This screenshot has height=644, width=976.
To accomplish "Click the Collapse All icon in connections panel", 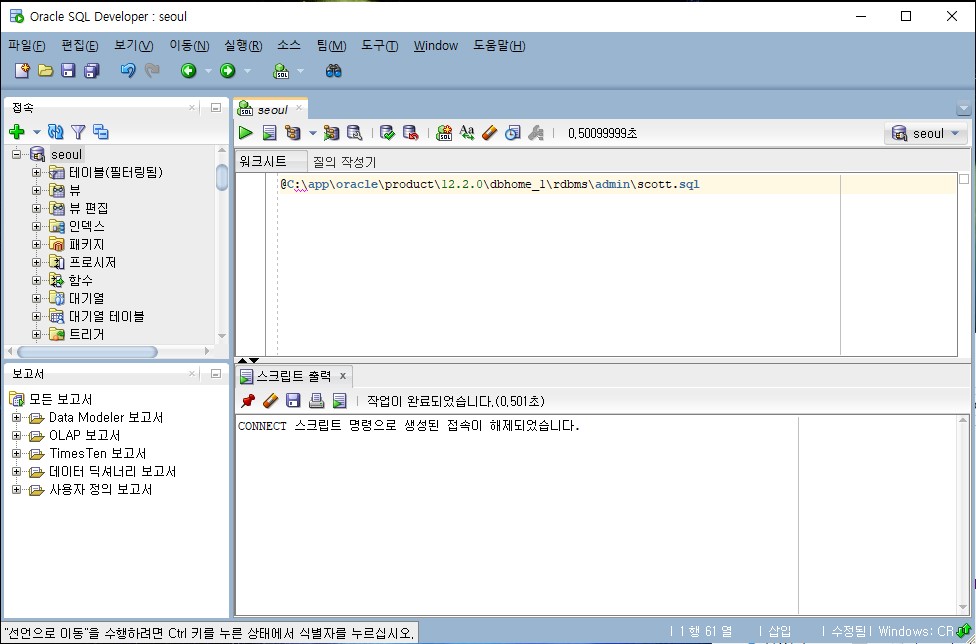I will pyautogui.click(x=101, y=131).
